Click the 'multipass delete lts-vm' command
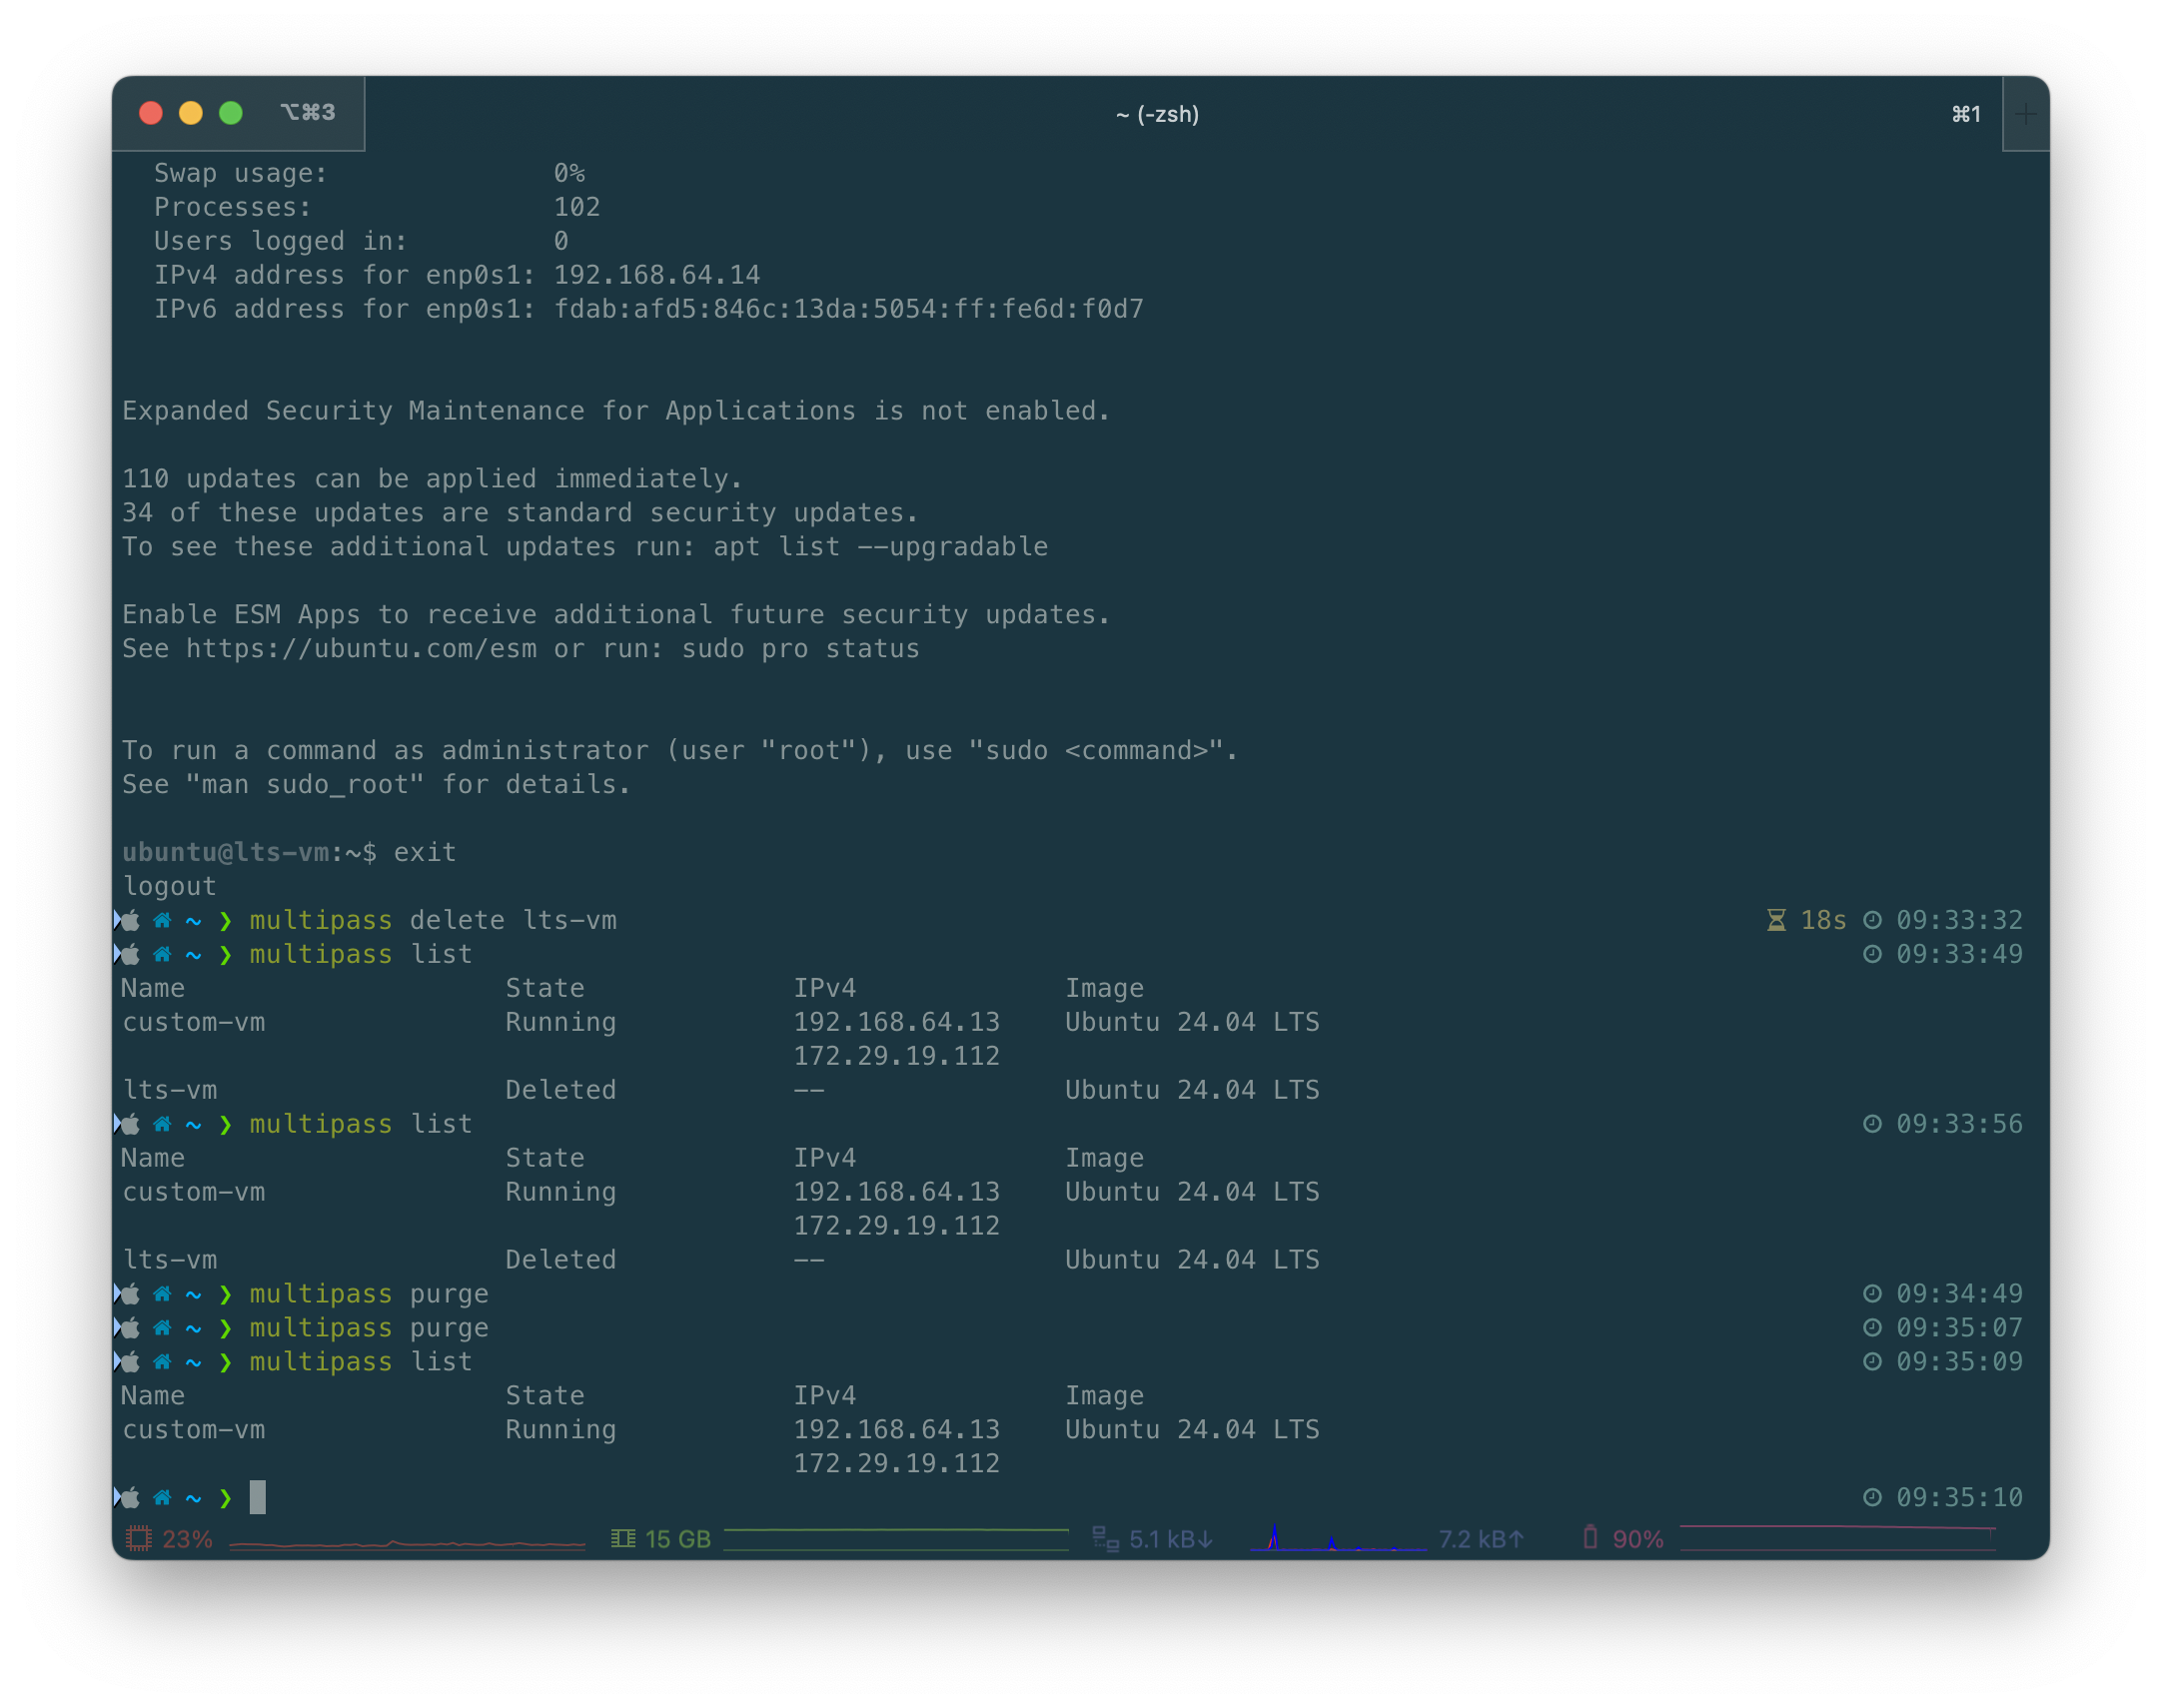 pos(433,920)
